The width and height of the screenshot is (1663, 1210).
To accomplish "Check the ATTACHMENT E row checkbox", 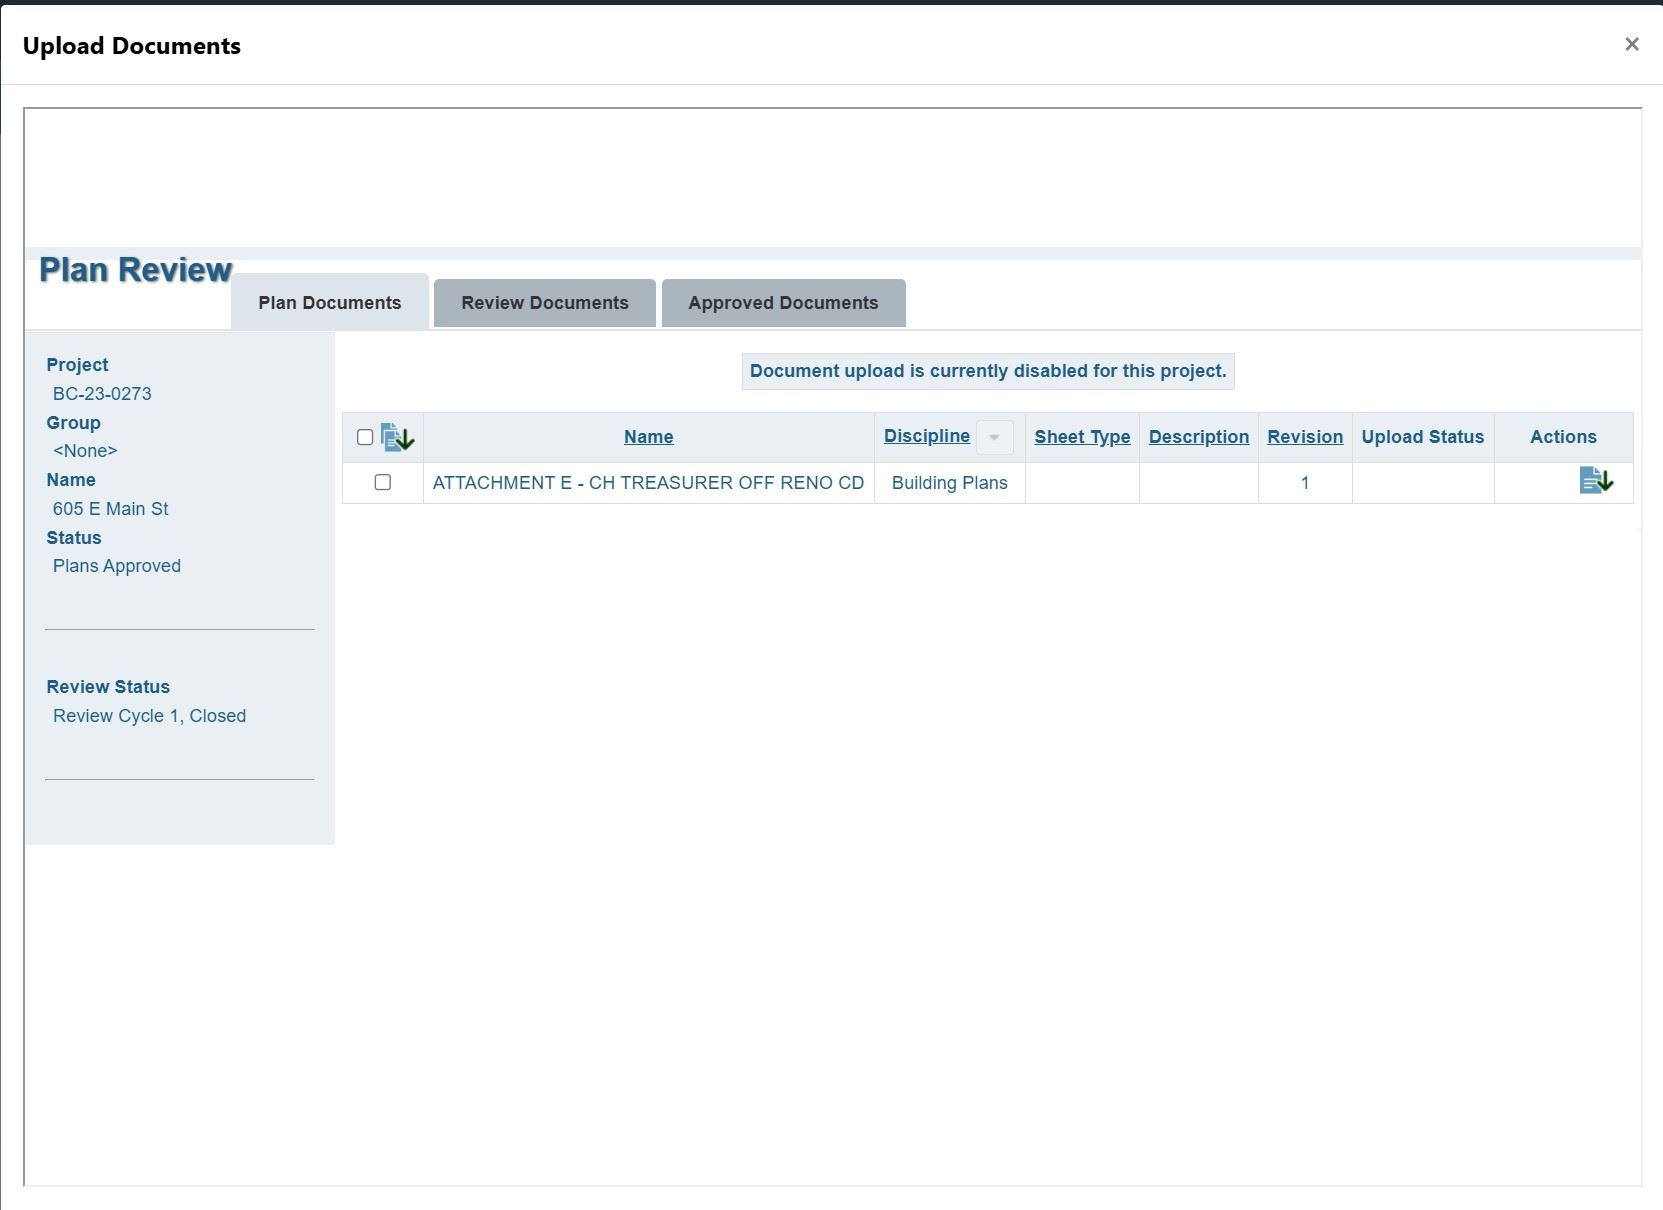I will tap(382, 482).
